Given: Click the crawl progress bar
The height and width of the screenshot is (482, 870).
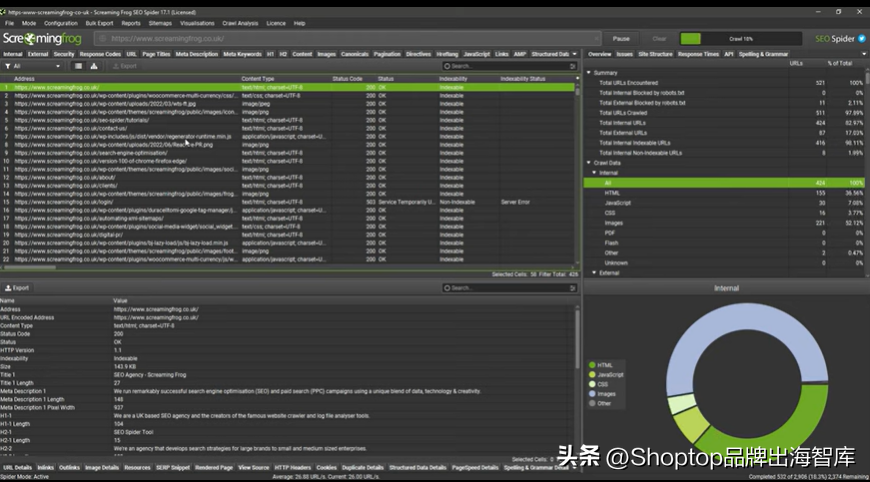Looking at the screenshot, I should [x=741, y=39].
